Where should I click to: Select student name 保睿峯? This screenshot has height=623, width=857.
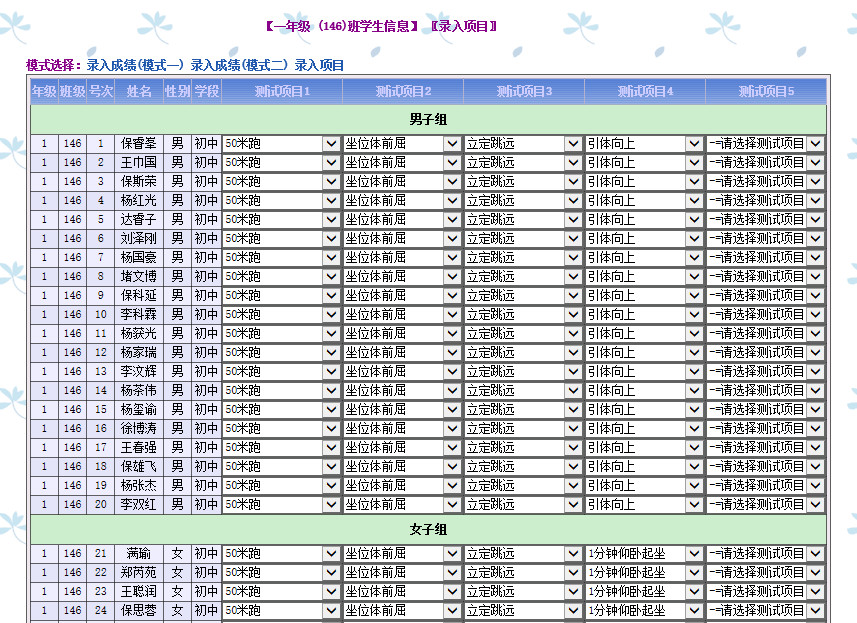tap(139, 144)
